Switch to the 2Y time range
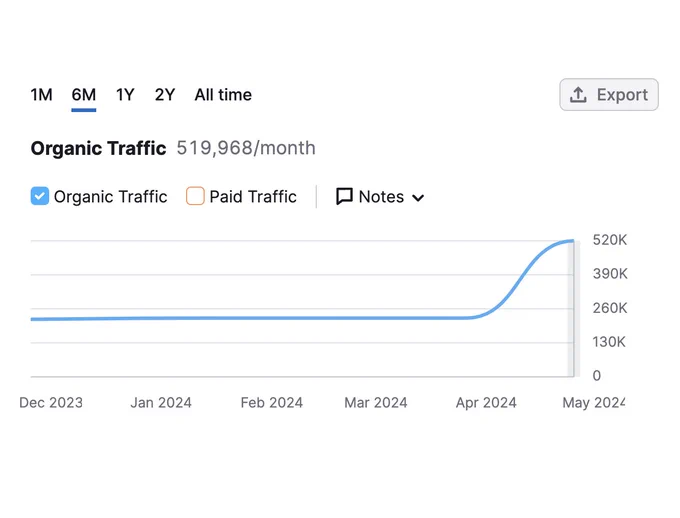680x518 pixels. [x=165, y=95]
